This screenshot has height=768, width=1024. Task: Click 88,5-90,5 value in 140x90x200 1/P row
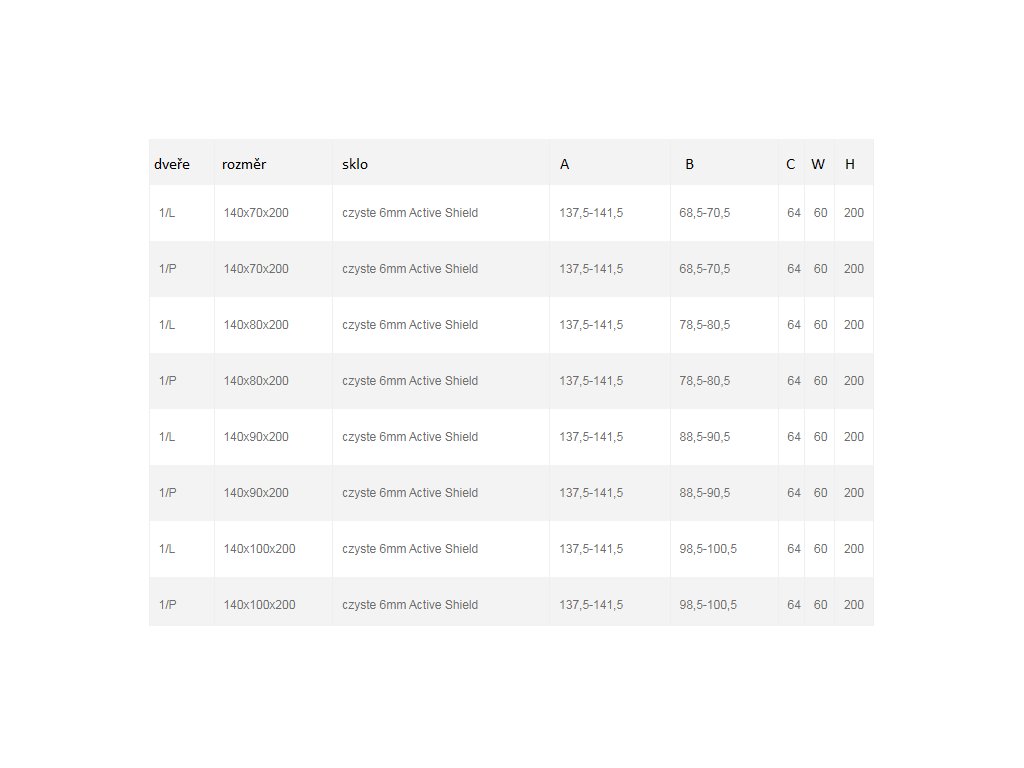coord(704,493)
